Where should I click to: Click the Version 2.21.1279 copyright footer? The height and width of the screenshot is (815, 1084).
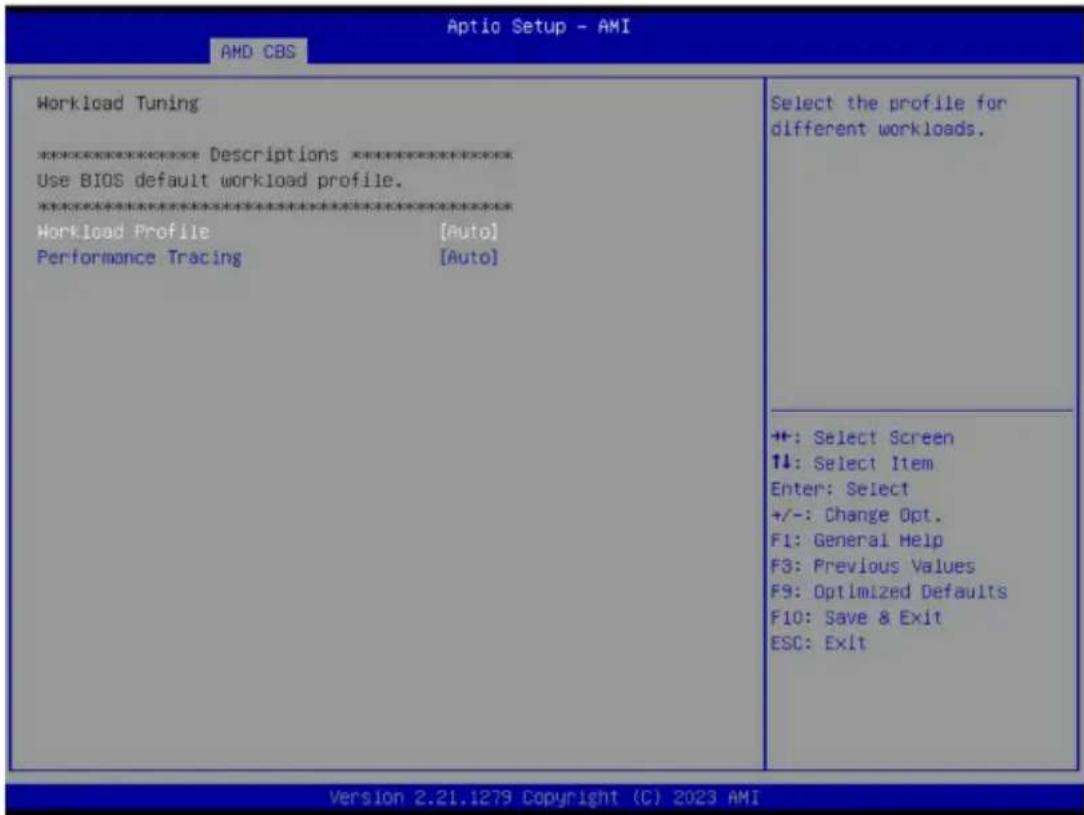pos(544,798)
